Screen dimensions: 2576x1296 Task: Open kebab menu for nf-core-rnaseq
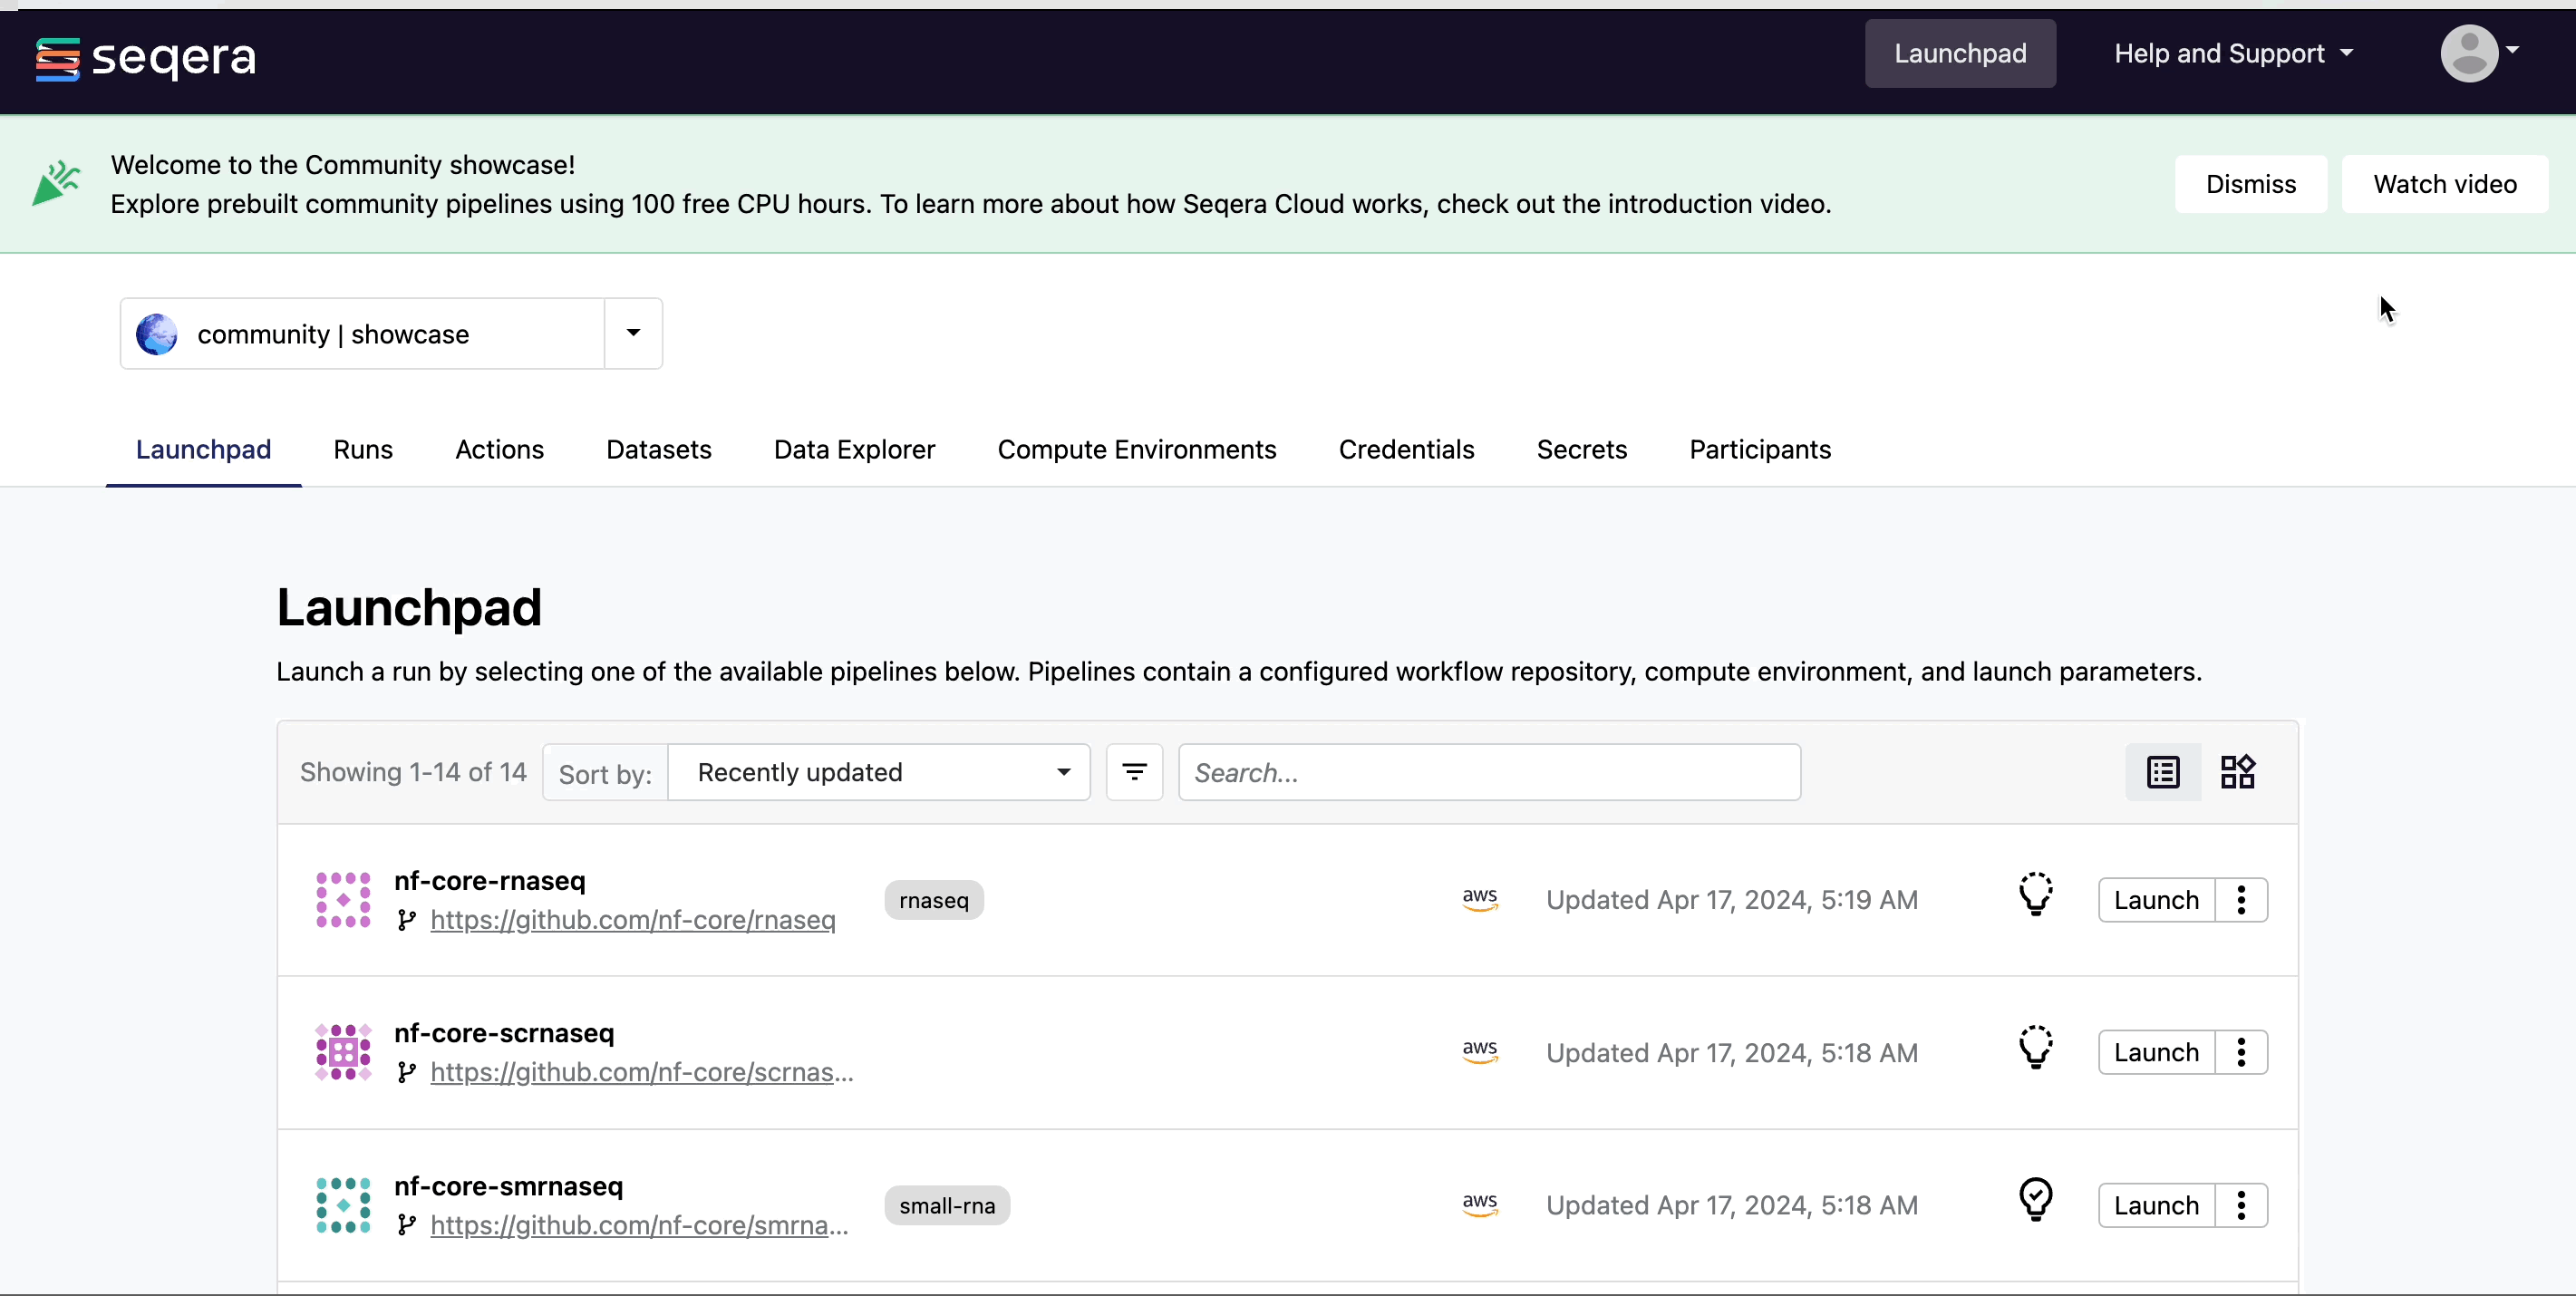(x=2241, y=900)
